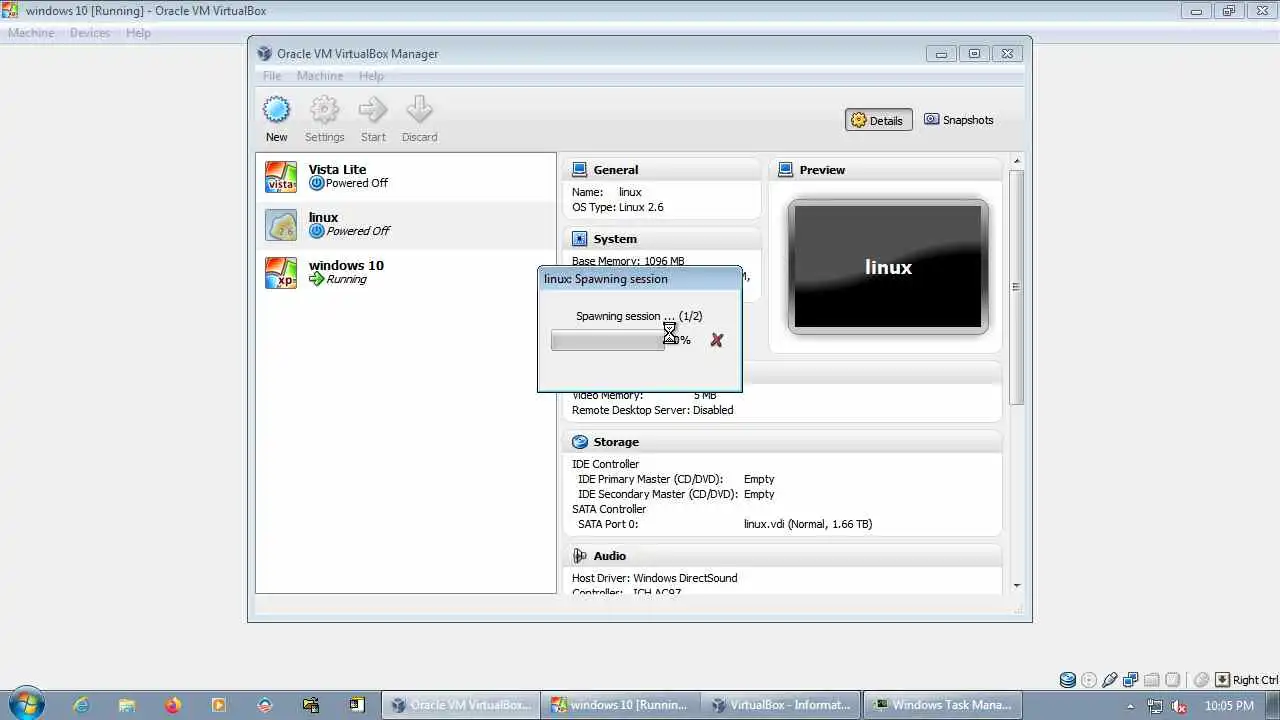Click the linux preview thumbnail

[888, 267]
